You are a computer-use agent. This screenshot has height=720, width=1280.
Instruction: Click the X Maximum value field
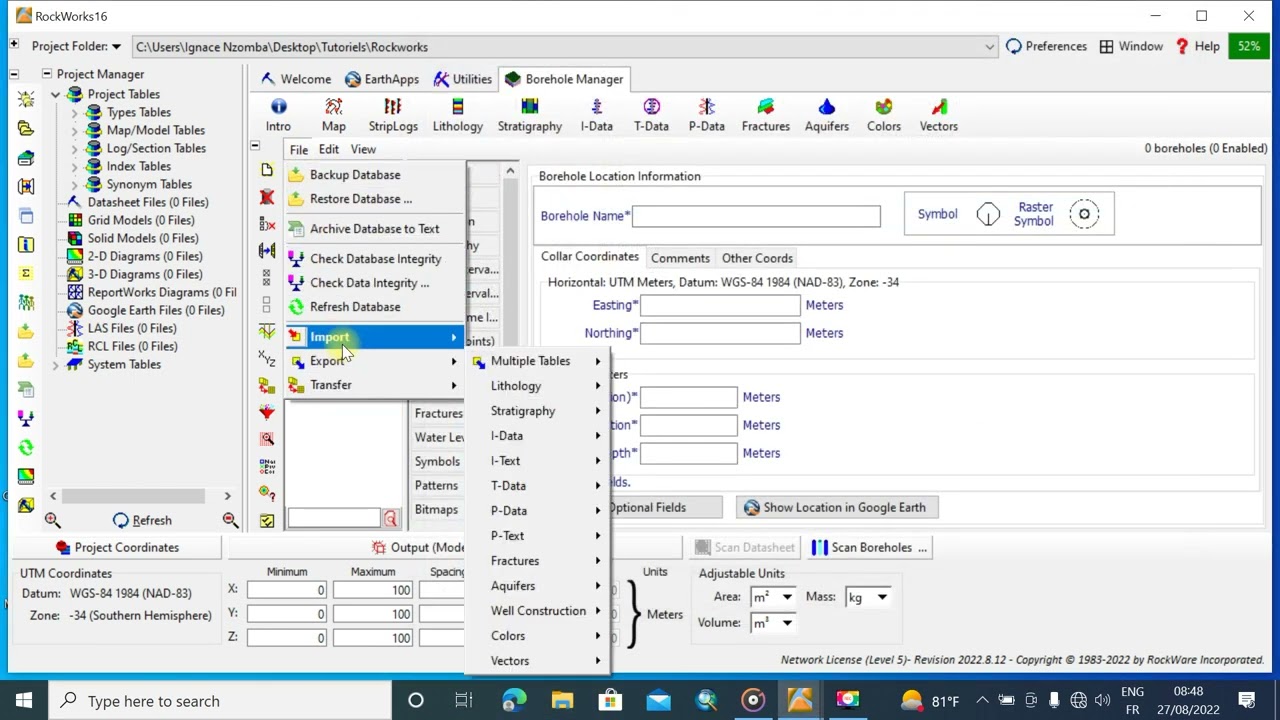[x=372, y=590]
